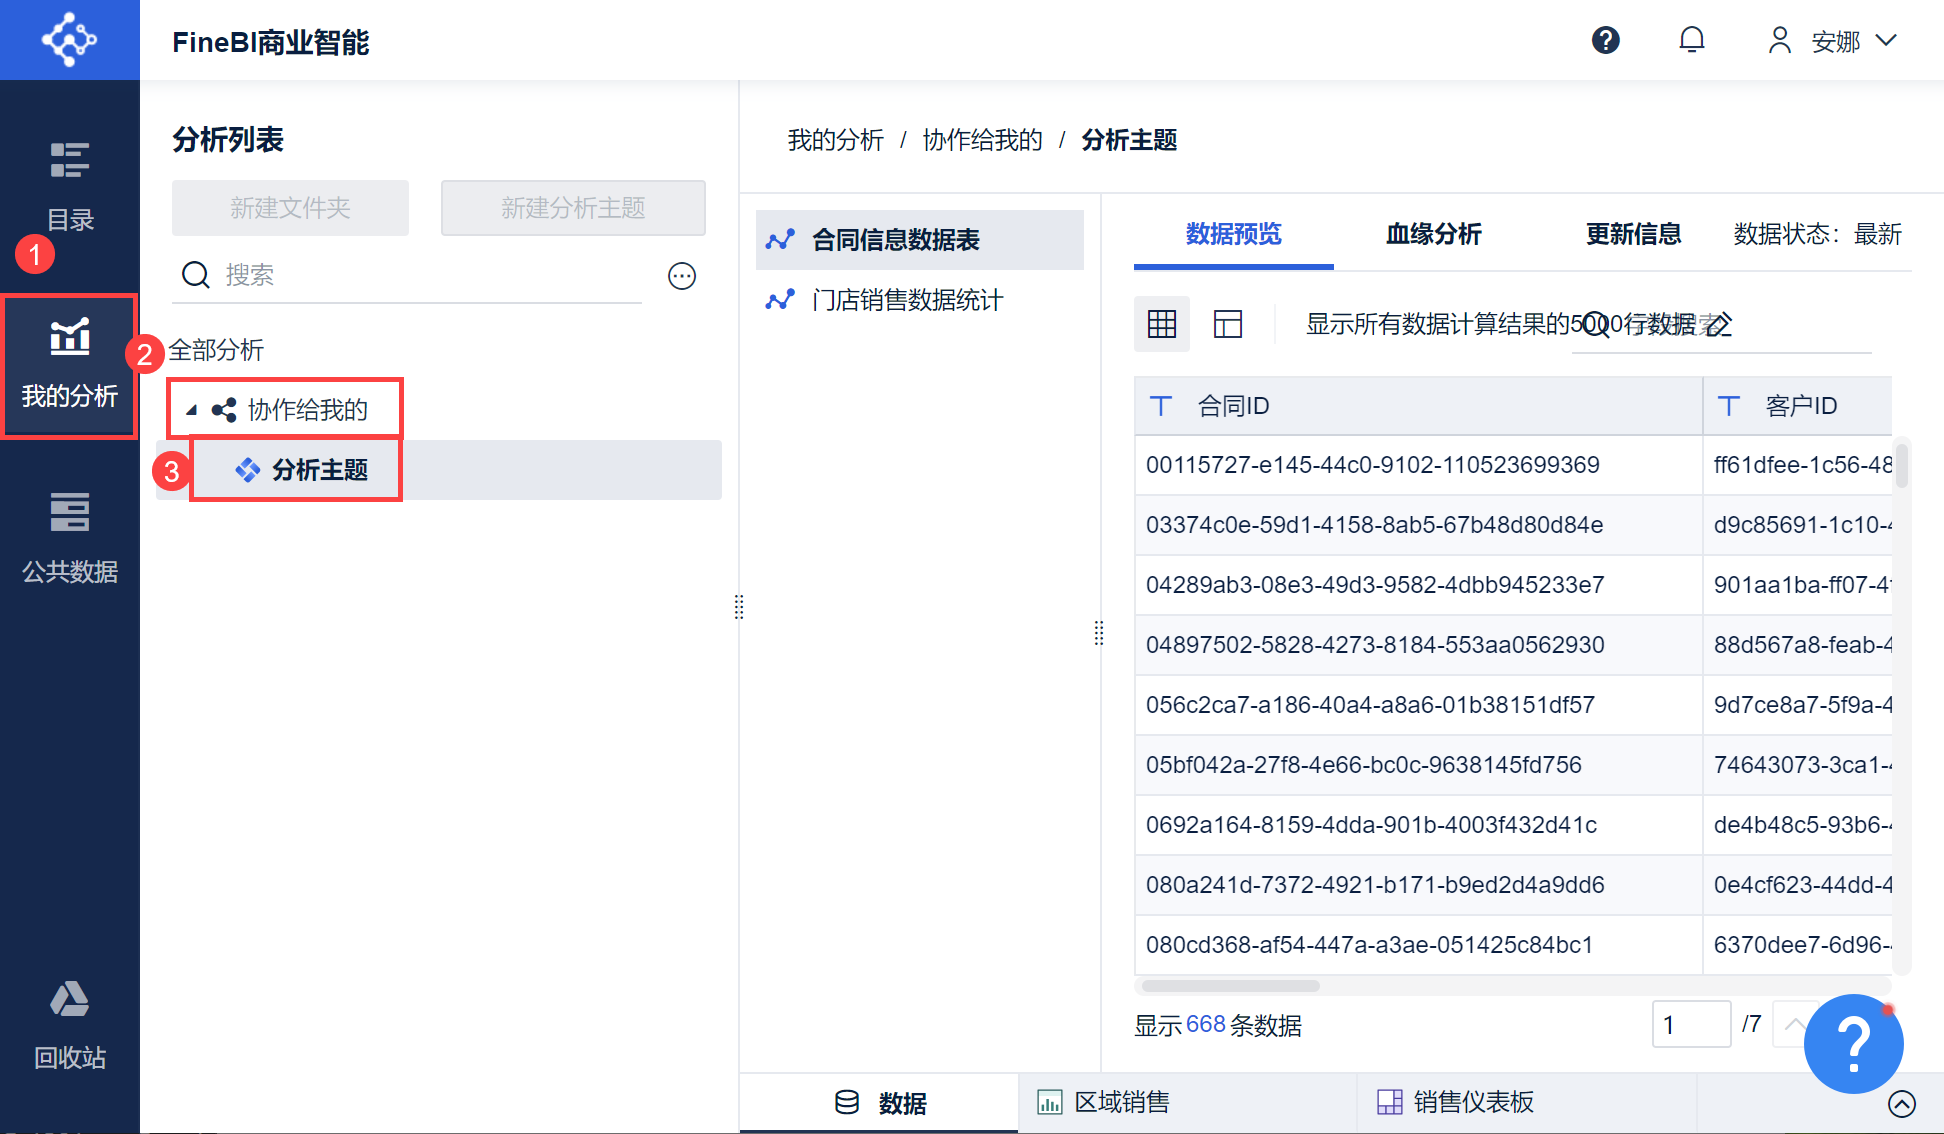Switch to field structure view
The height and width of the screenshot is (1134, 1944).
click(1227, 324)
